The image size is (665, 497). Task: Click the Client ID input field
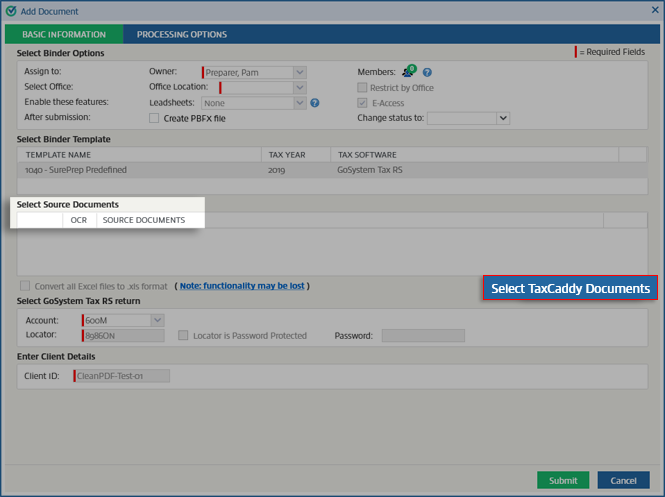(122, 376)
